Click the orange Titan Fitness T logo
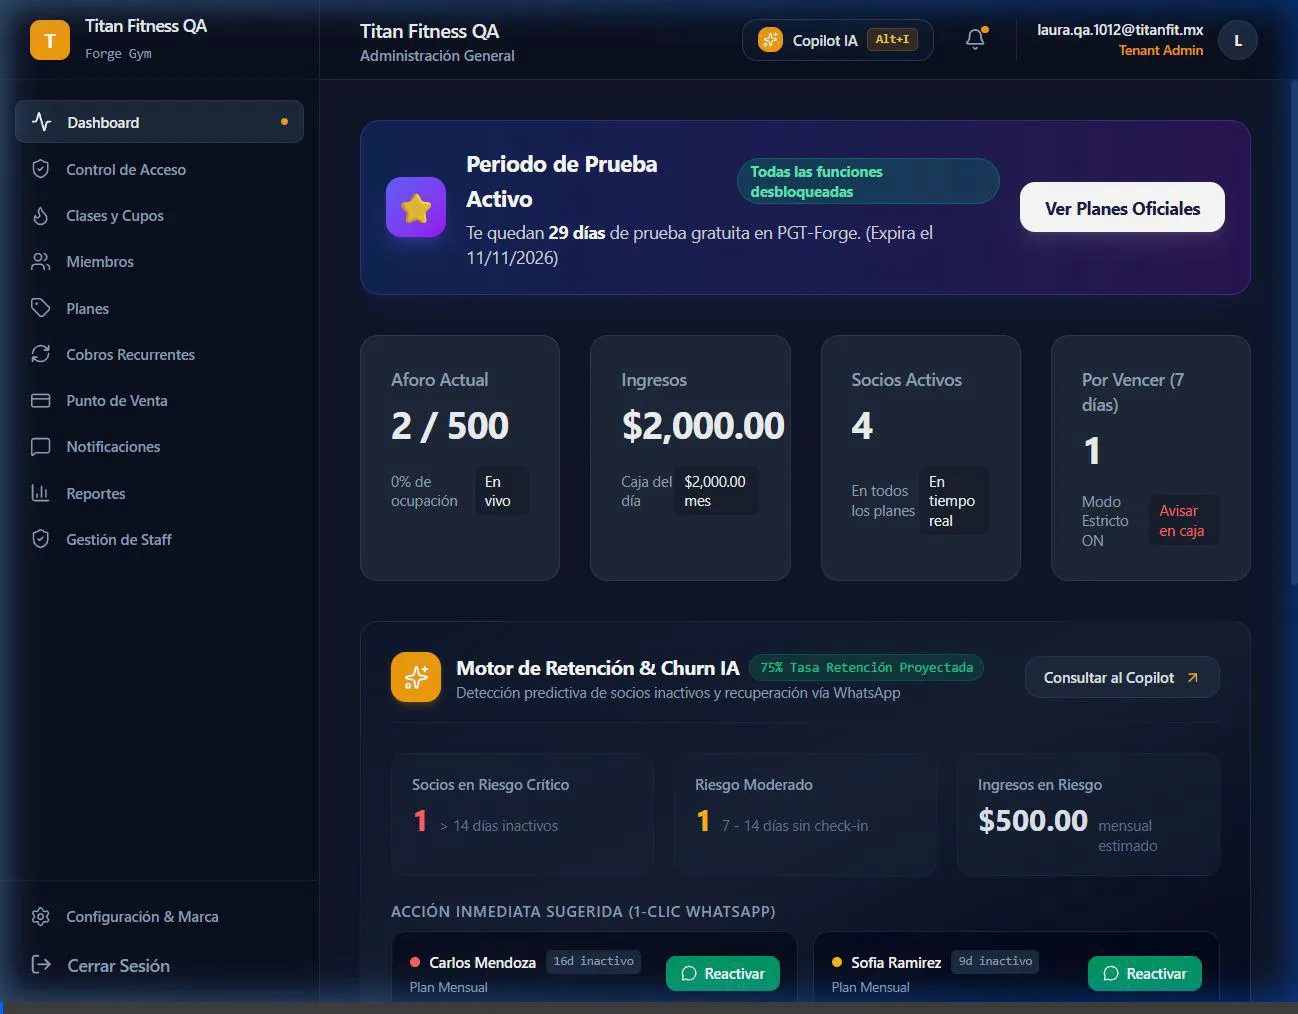Image resolution: width=1298 pixels, height=1014 pixels. (x=50, y=40)
